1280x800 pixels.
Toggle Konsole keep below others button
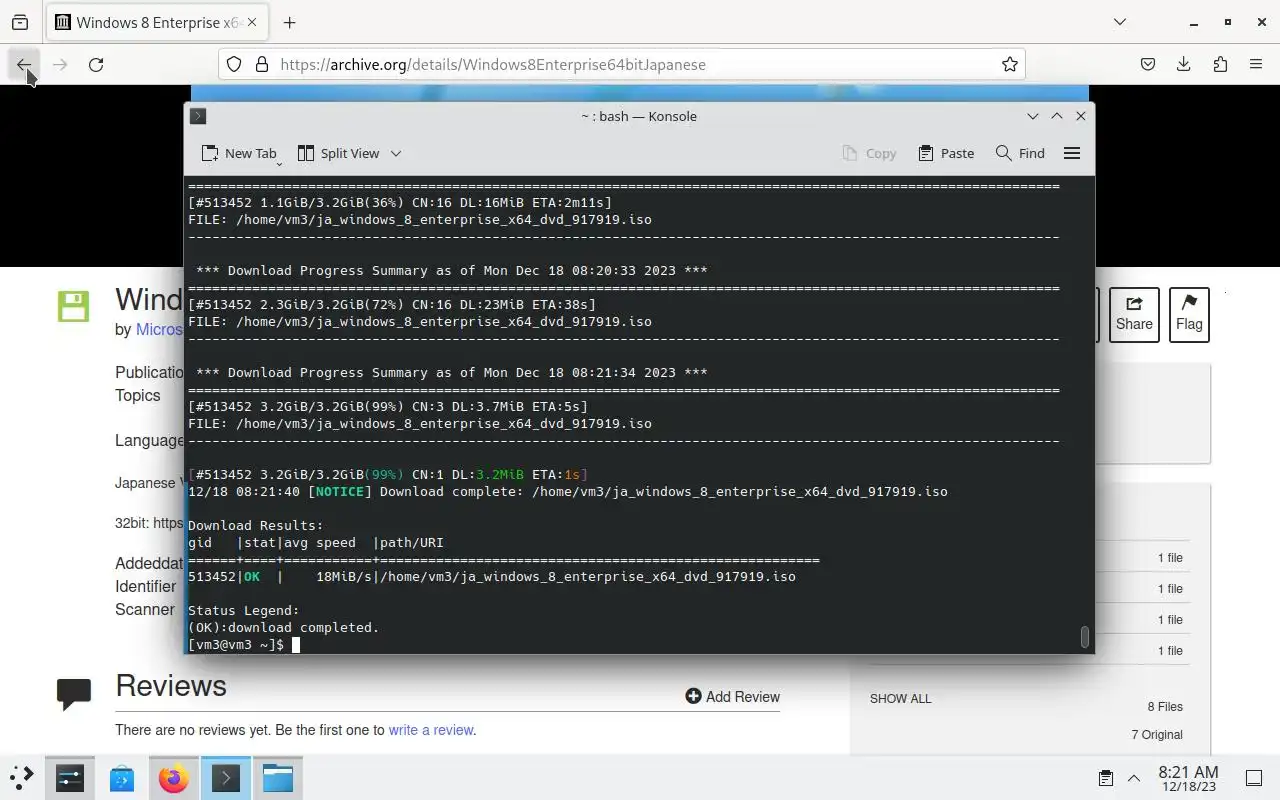(1032, 116)
